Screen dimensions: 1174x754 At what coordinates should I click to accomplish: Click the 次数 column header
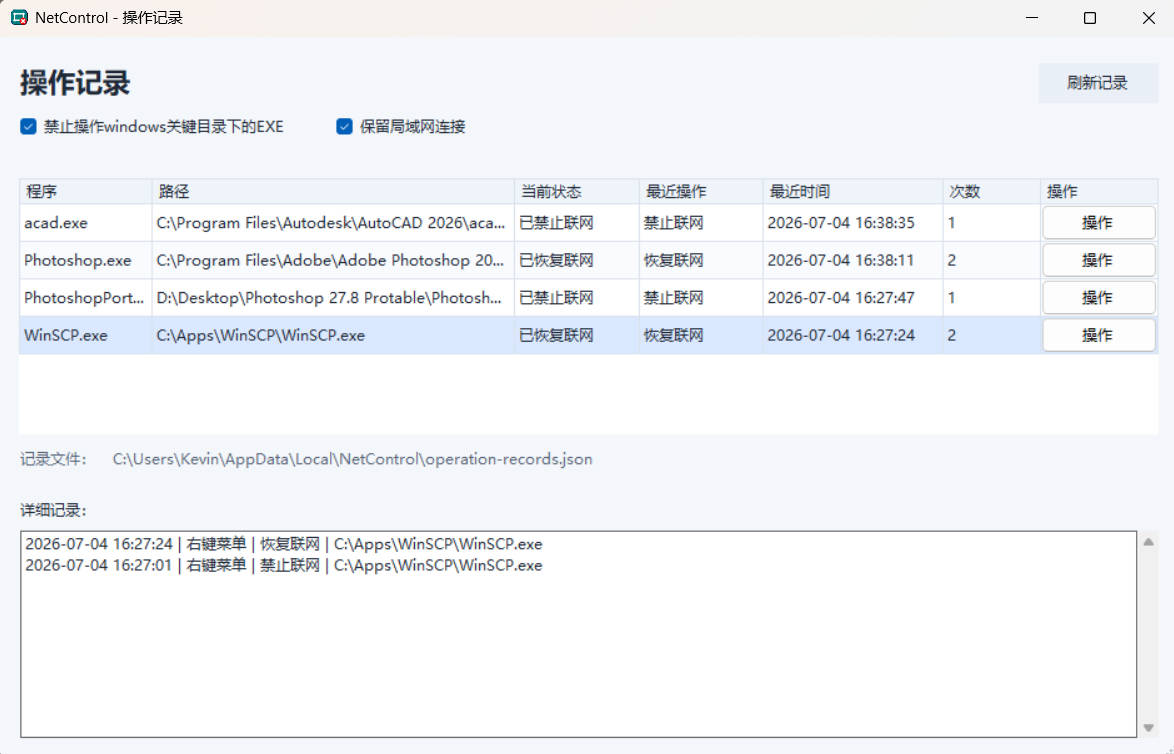click(991, 192)
